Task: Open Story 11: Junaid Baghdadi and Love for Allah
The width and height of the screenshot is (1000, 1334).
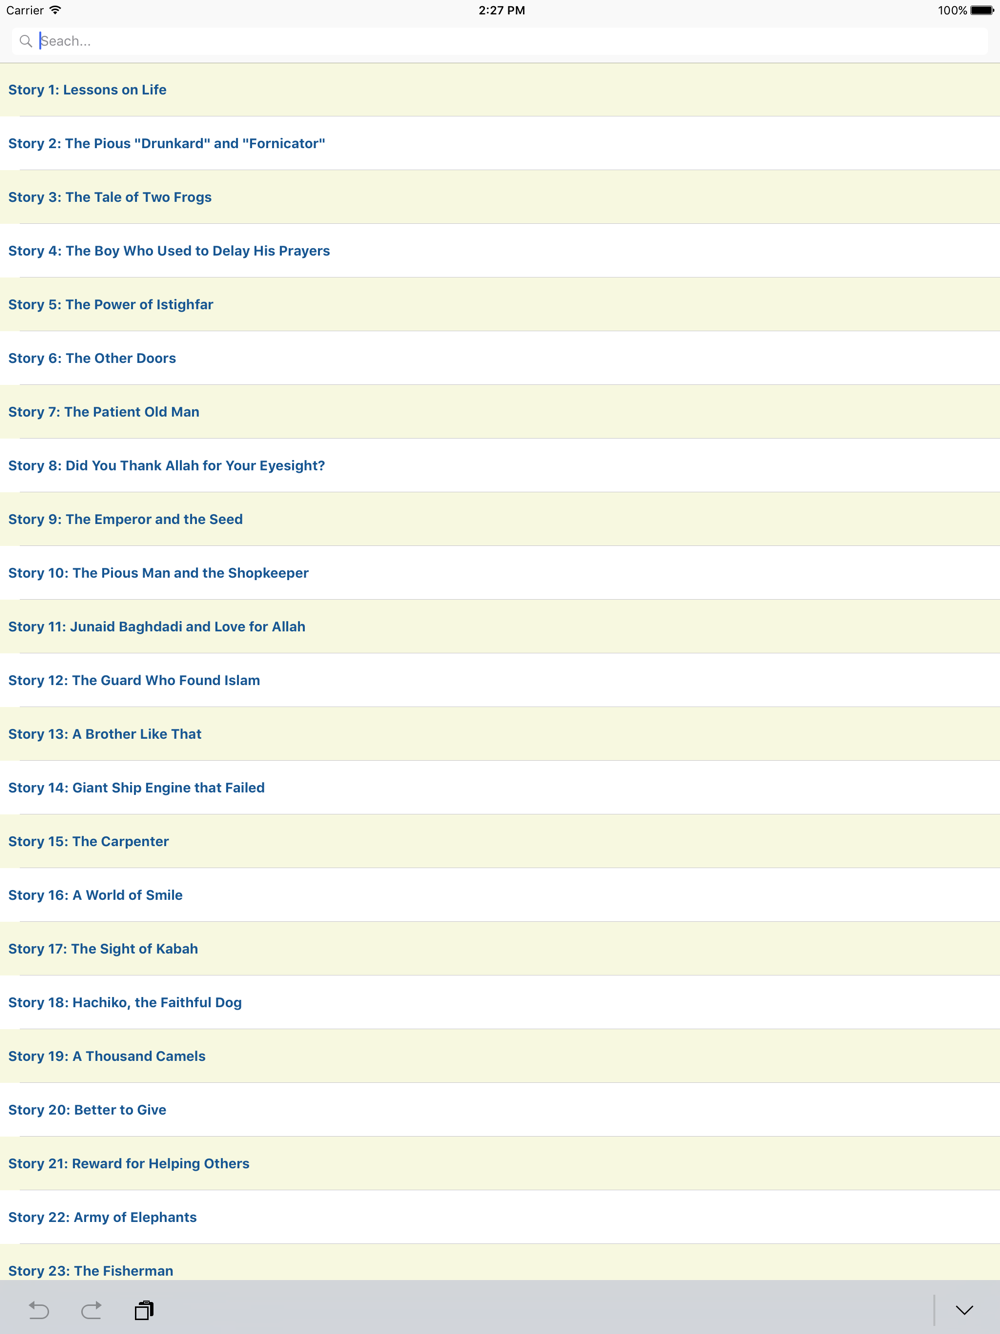Action: [500, 627]
